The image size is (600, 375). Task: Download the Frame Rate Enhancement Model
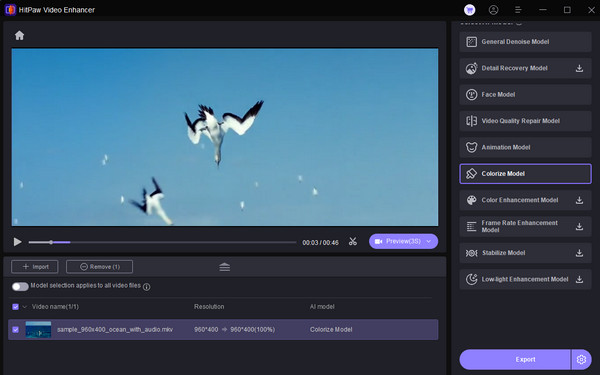point(579,227)
